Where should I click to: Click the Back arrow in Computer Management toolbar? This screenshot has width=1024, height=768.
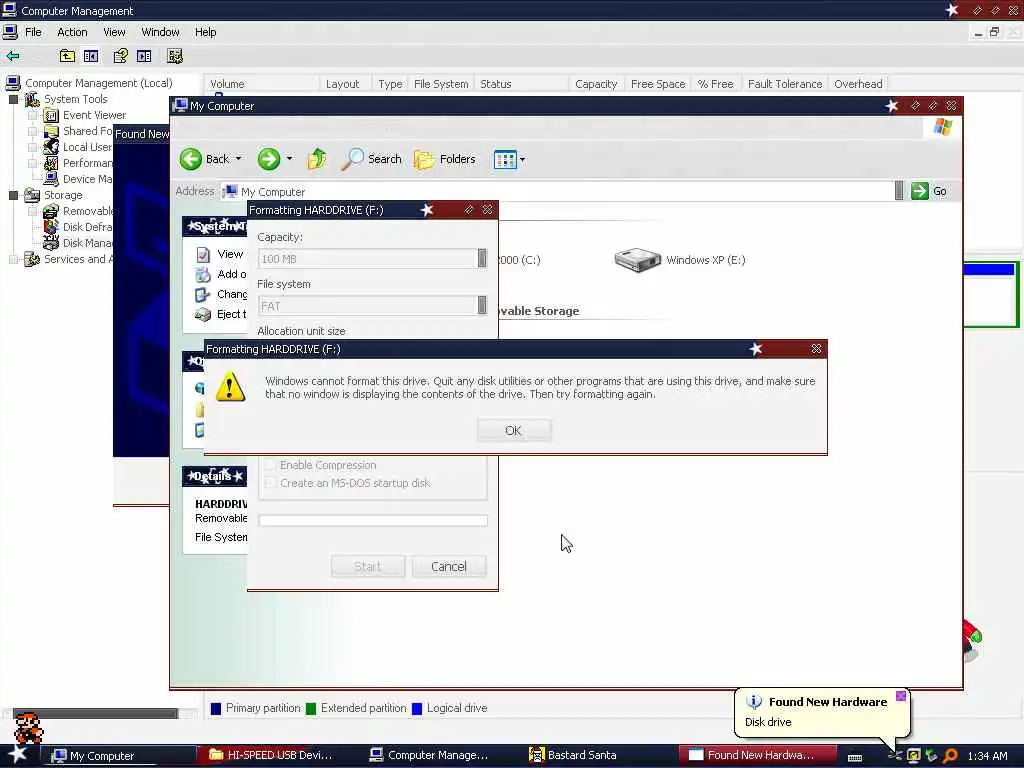pyautogui.click(x=12, y=56)
